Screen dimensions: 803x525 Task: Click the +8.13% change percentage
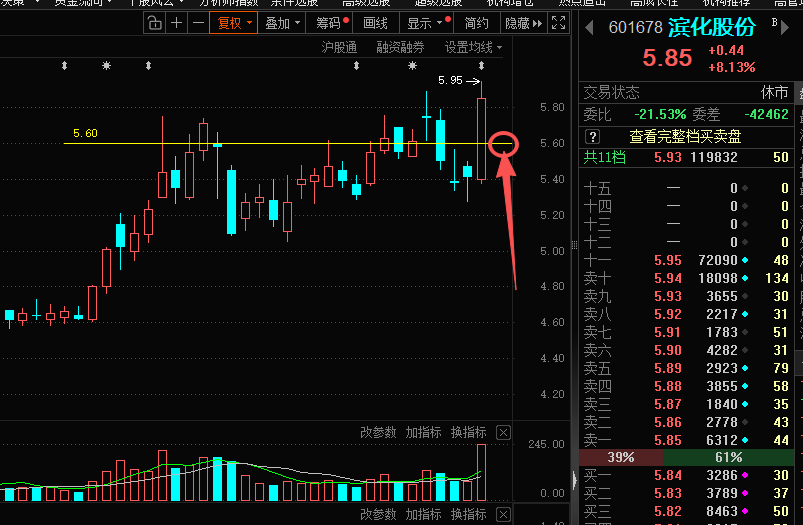tap(732, 67)
